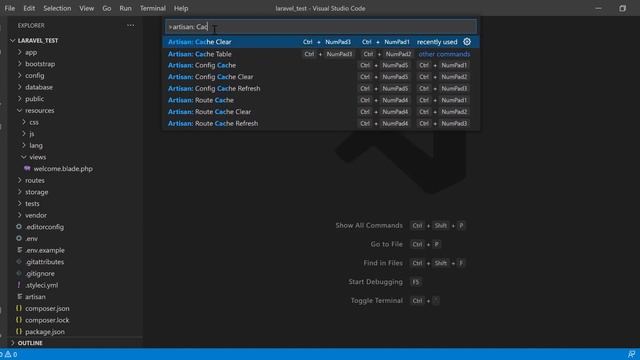Expand the config folder

(x=20, y=76)
